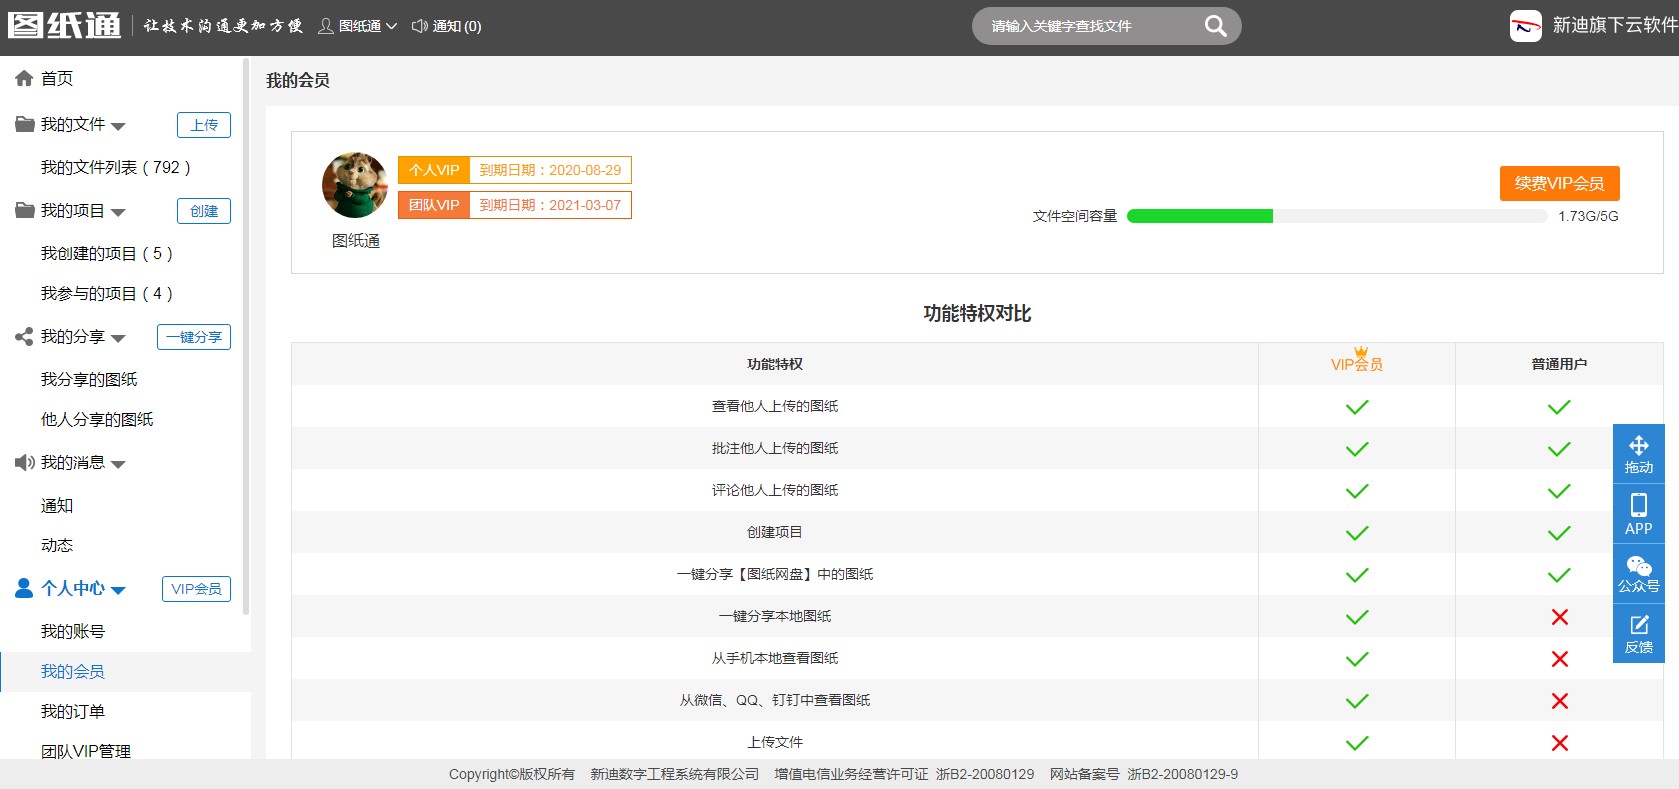
Task: Open the 反馈 feedback widget
Action: [1639, 633]
